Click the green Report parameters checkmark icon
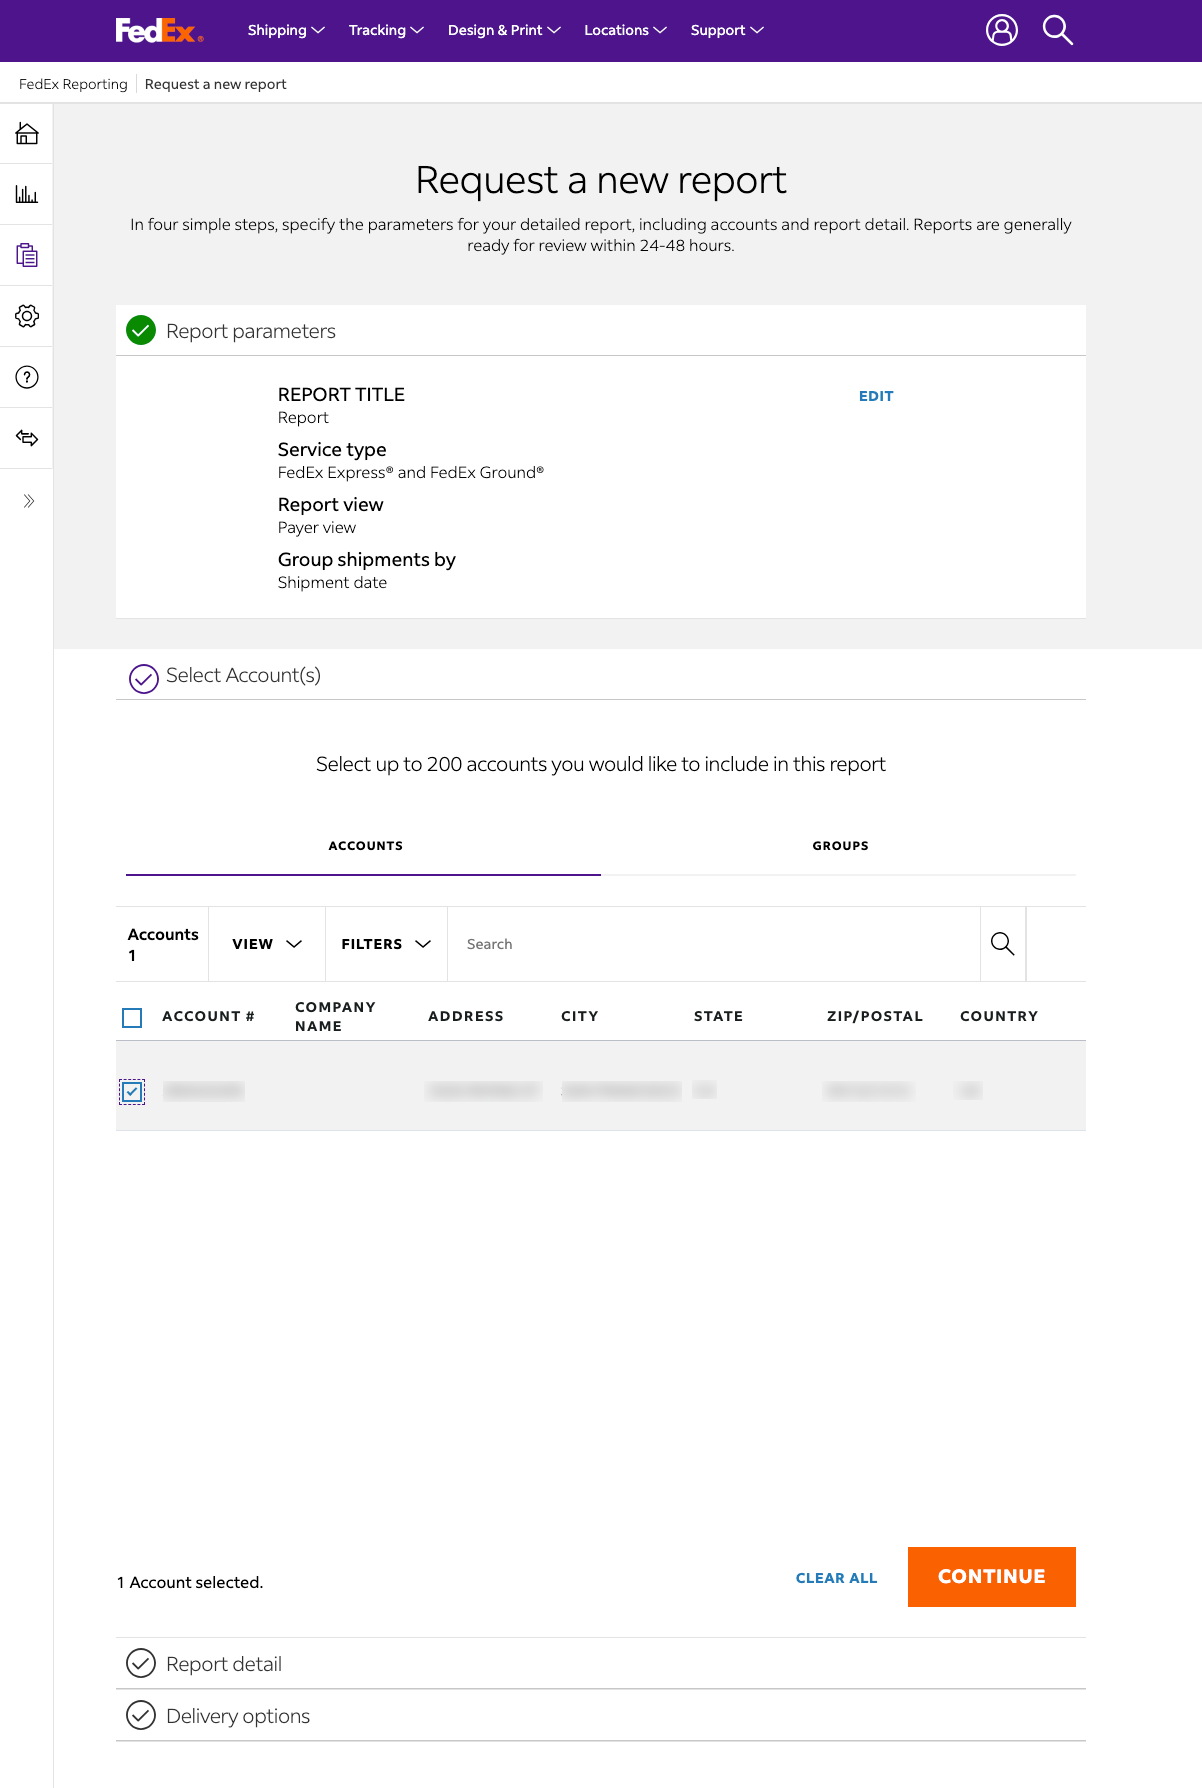Viewport: 1202px width, 1788px height. pyautogui.click(x=141, y=330)
